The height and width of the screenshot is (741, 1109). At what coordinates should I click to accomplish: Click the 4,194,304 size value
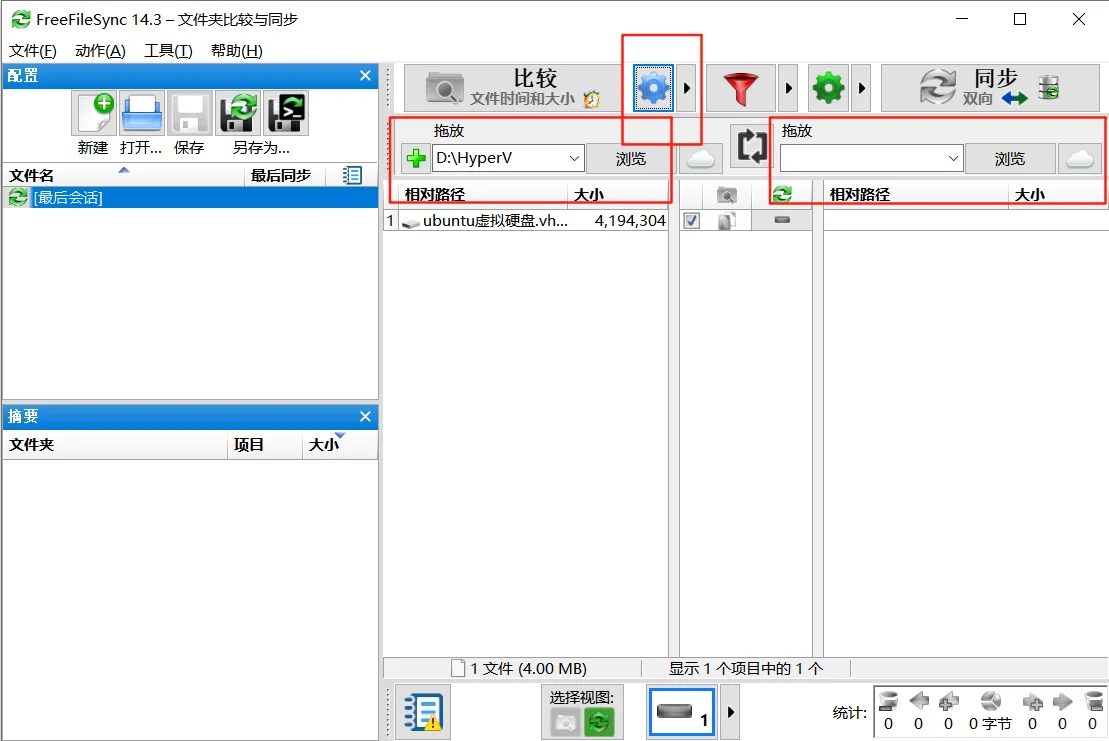[x=629, y=221]
